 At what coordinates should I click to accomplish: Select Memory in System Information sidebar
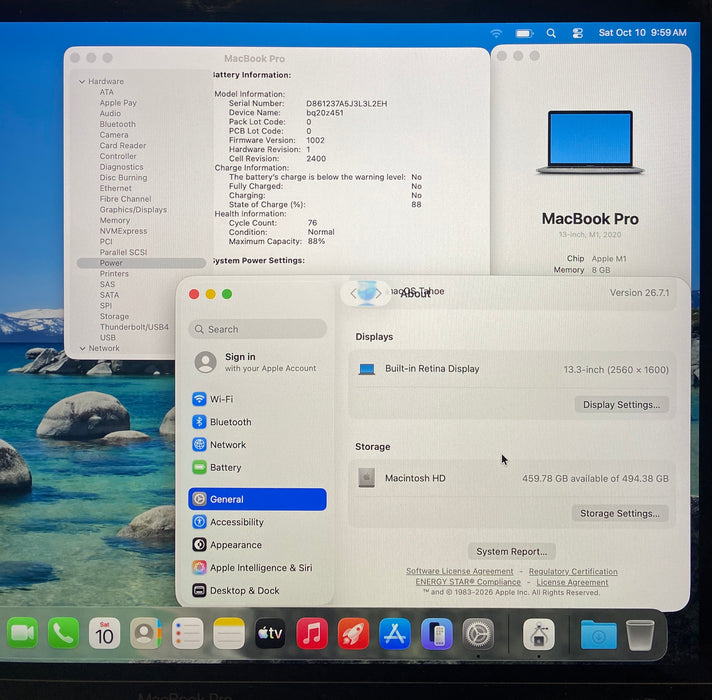tap(115, 220)
